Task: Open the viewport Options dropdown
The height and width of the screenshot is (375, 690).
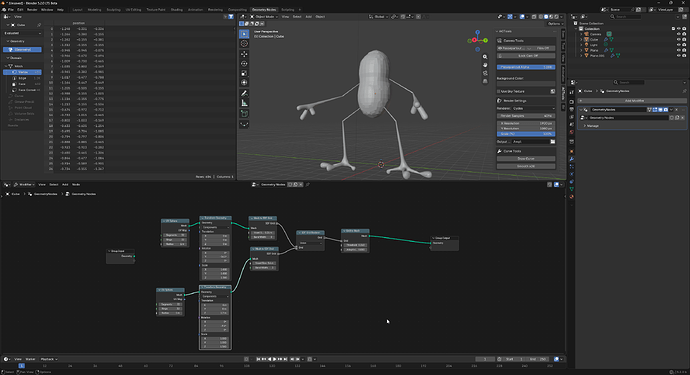Action: [x=555, y=24]
